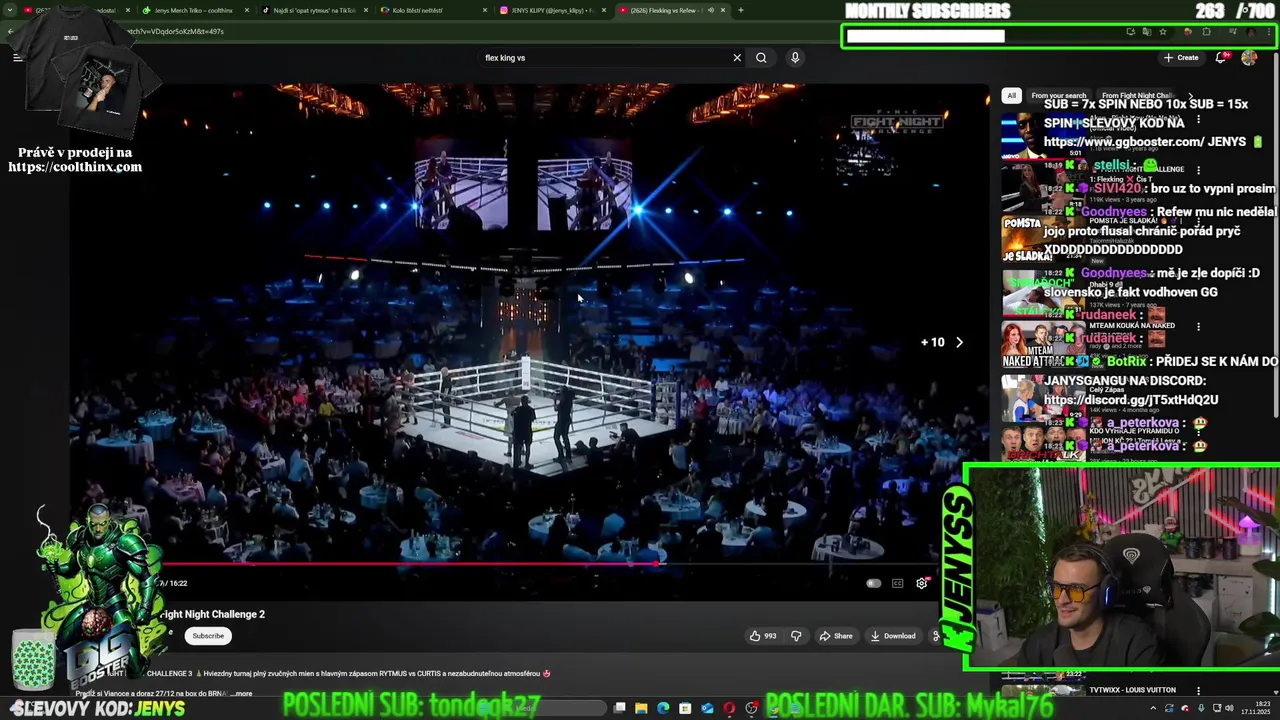Open options for the Flexking Čis T video
1280x720 pixels.
pyautogui.click(x=1198, y=170)
